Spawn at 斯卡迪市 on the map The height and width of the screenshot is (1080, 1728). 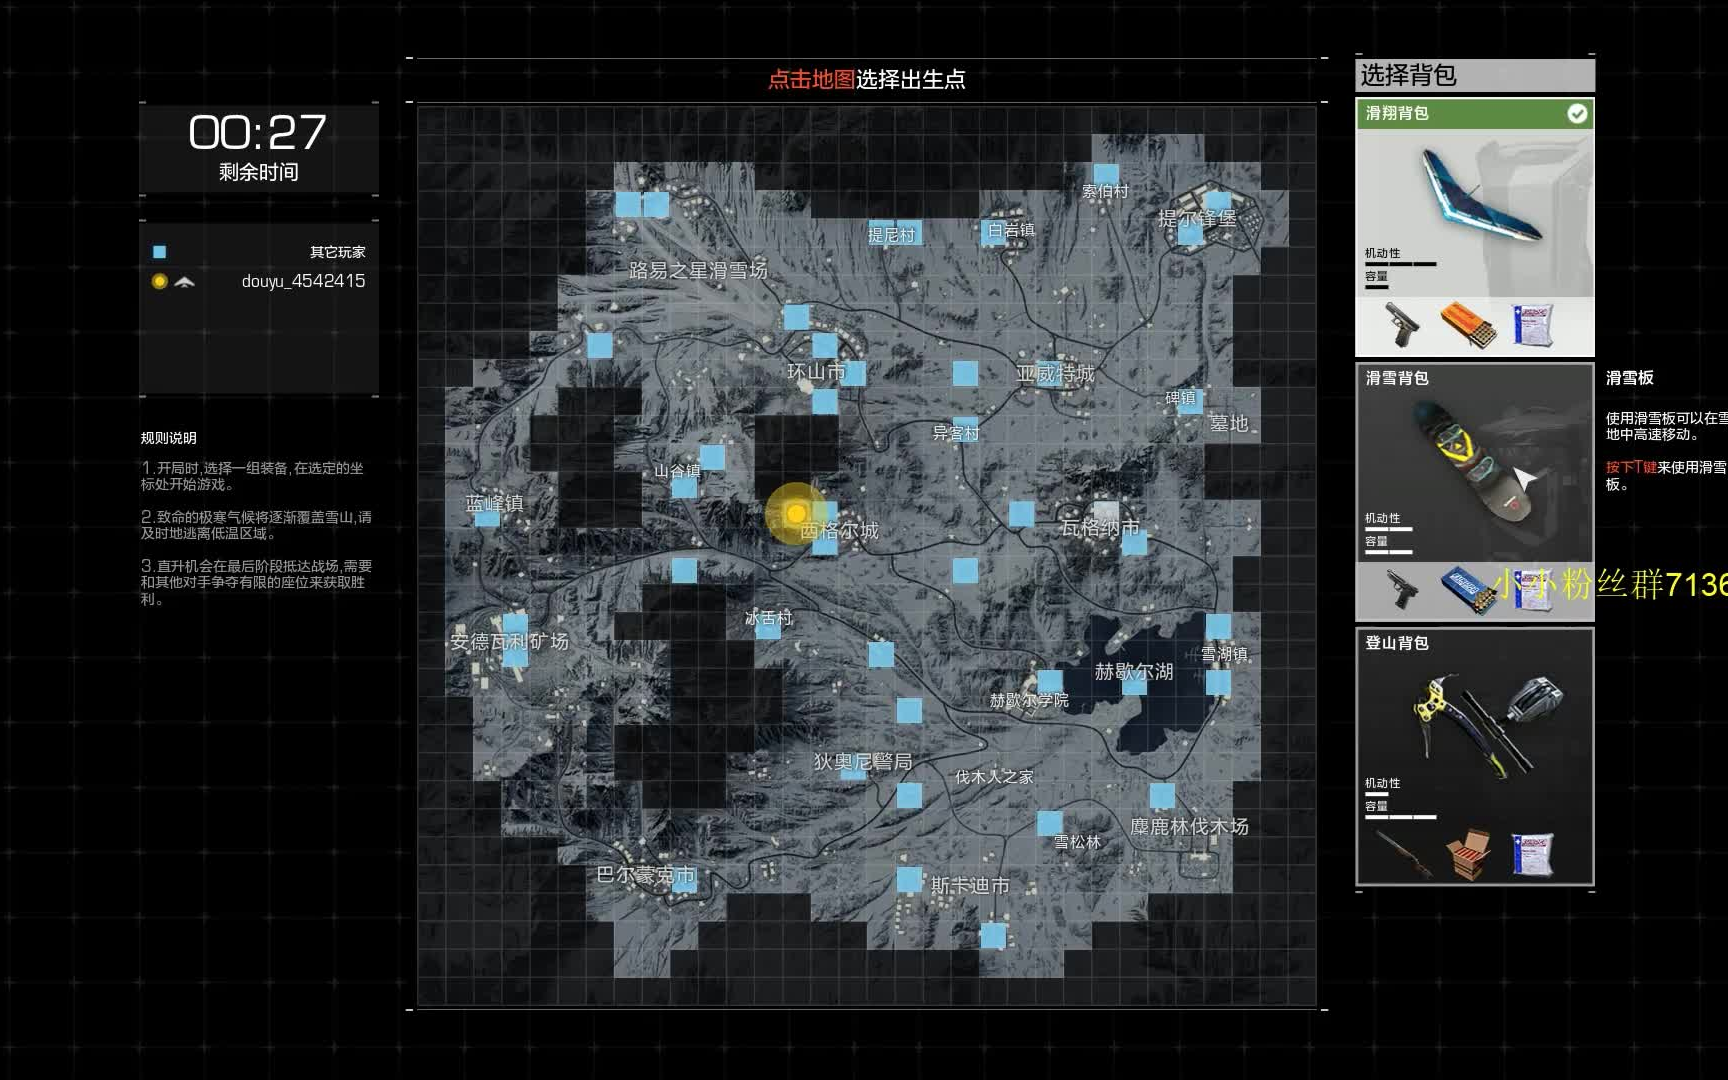point(970,886)
